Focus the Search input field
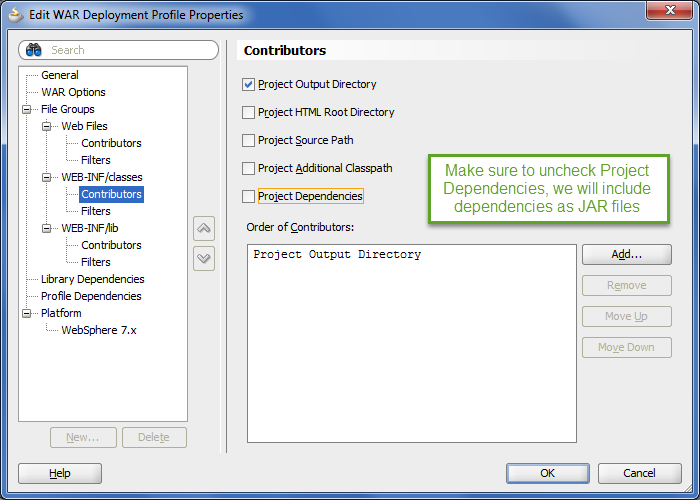 pyautogui.click(x=118, y=50)
